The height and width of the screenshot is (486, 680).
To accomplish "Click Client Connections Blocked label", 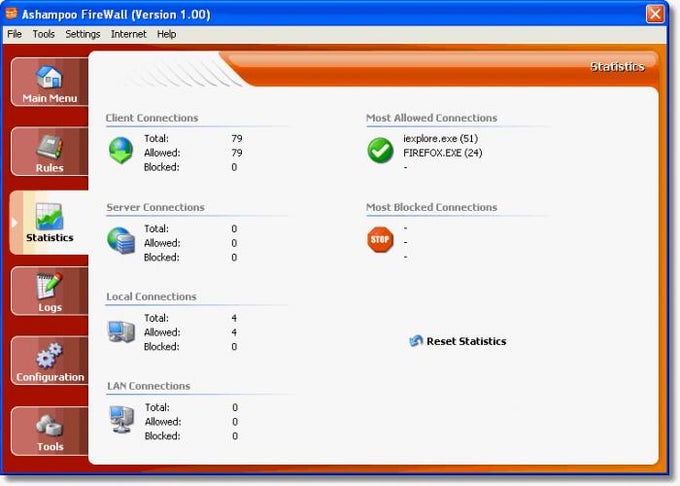I will tap(161, 167).
